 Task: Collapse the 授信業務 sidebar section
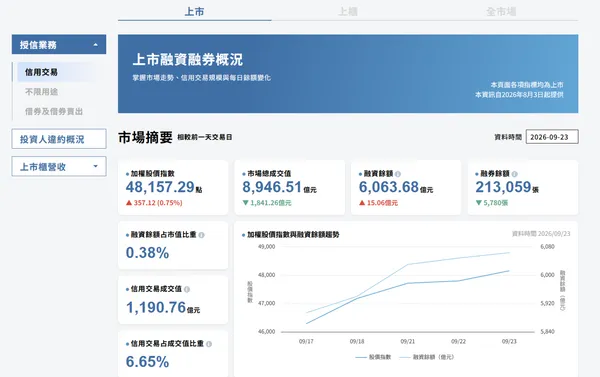tap(59, 44)
